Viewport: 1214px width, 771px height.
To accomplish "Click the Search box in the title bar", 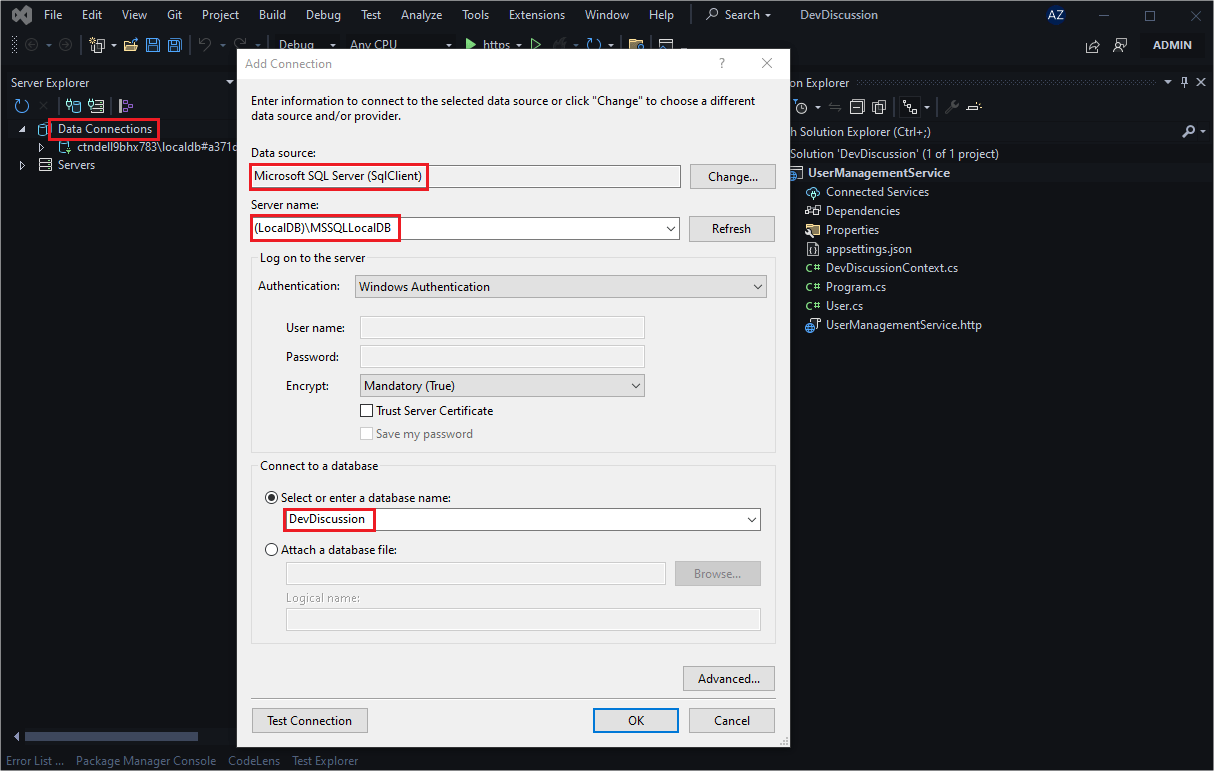I will pyautogui.click(x=739, y=15).
